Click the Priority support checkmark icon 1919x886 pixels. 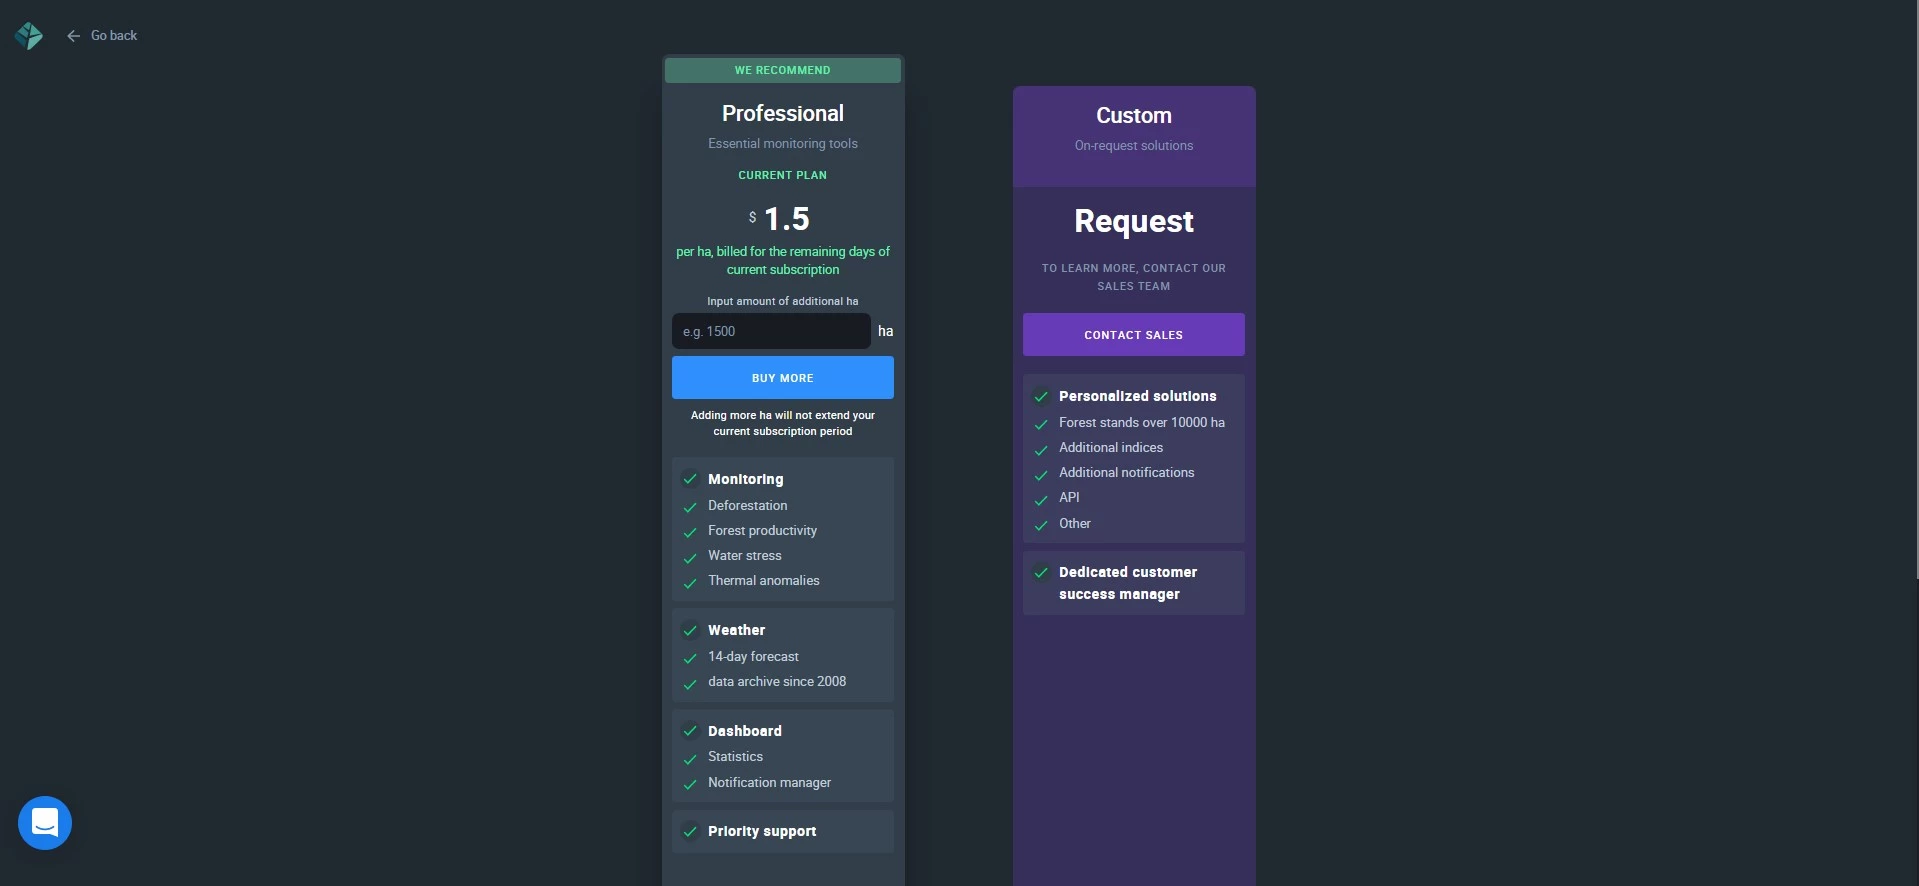coord(690,831)
